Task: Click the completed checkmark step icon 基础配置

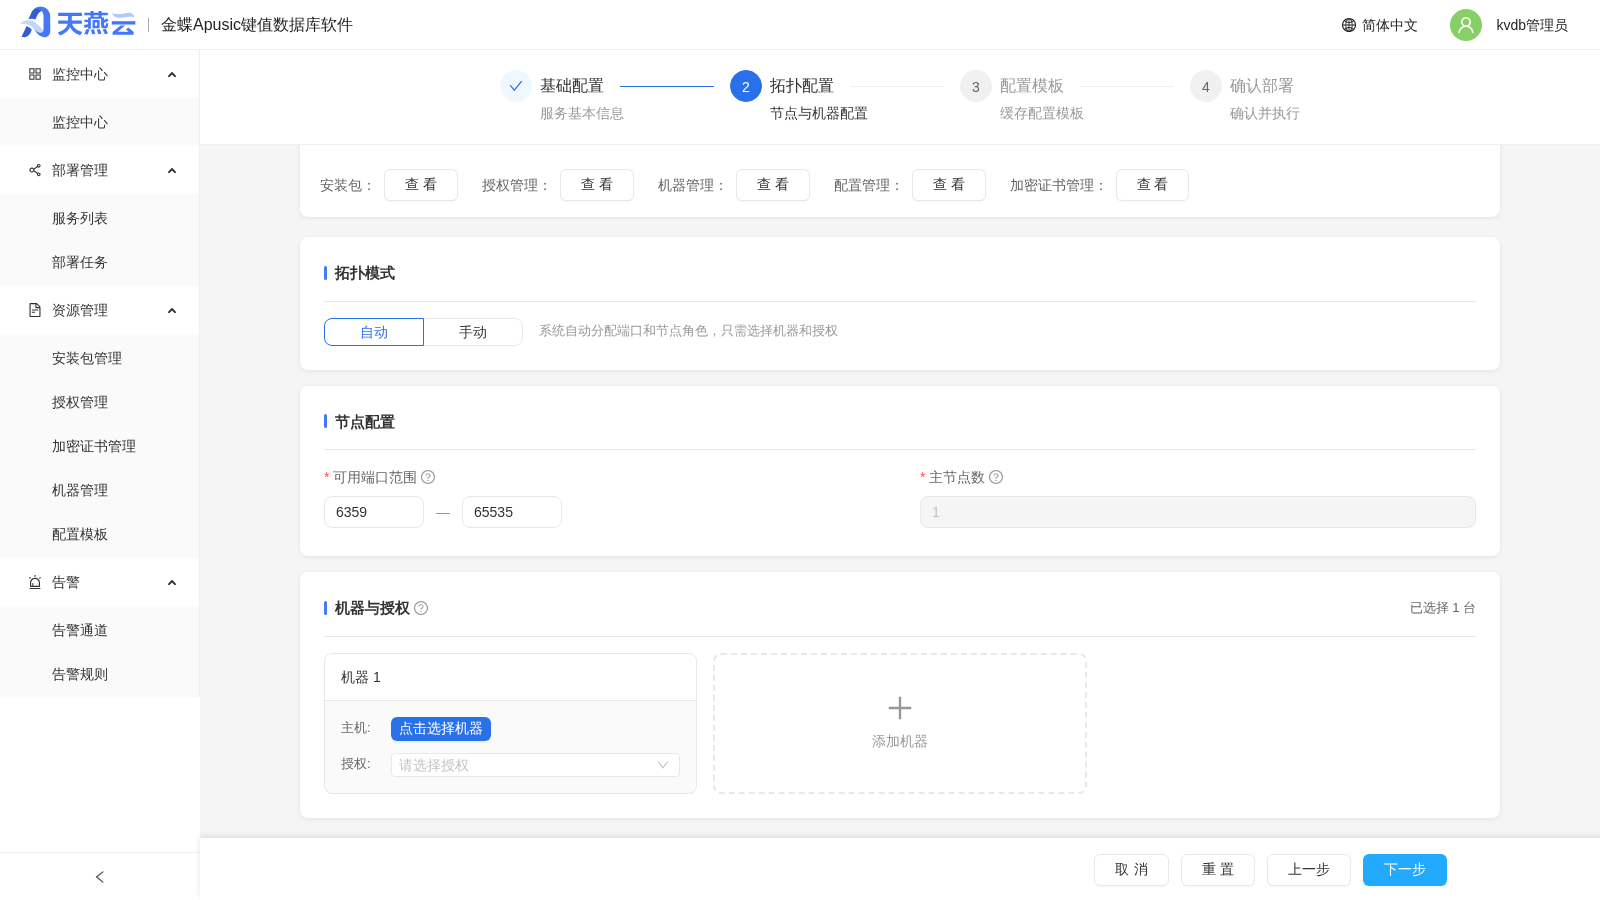Action: pos(516,86)
